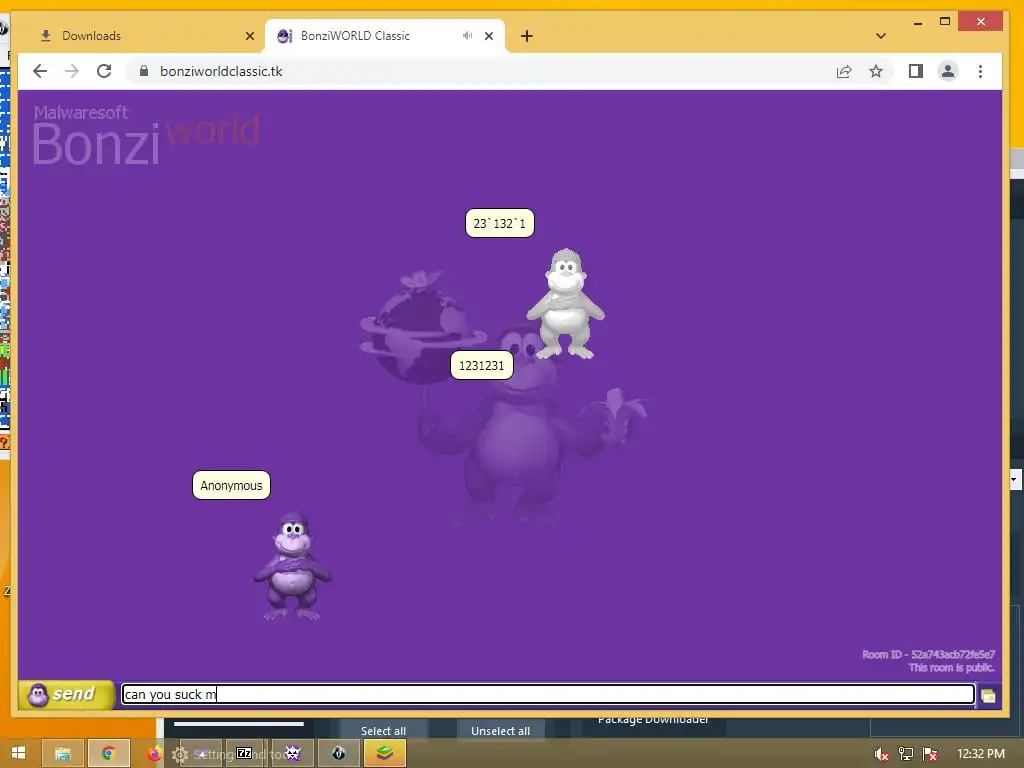Click the bonziworldclassic.tk address bar
Image resolution: width=1024 pixels, height=768 pixels.
click(x=221, y=71)
